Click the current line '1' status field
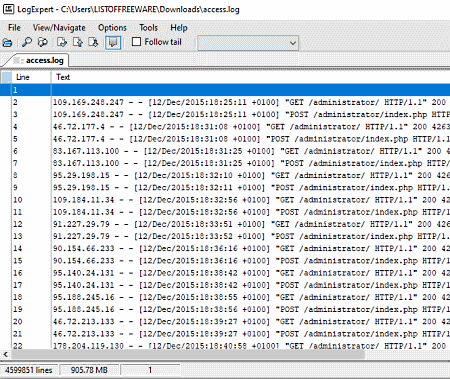 click(x=150, y=370)
